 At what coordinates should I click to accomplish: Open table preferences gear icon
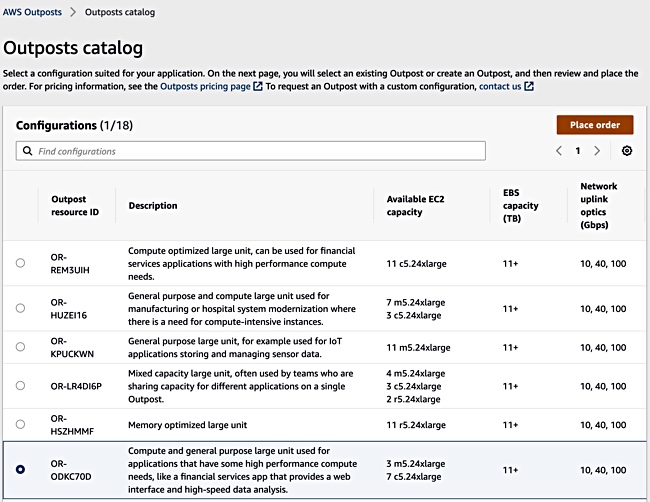click(x=627, y=151)
